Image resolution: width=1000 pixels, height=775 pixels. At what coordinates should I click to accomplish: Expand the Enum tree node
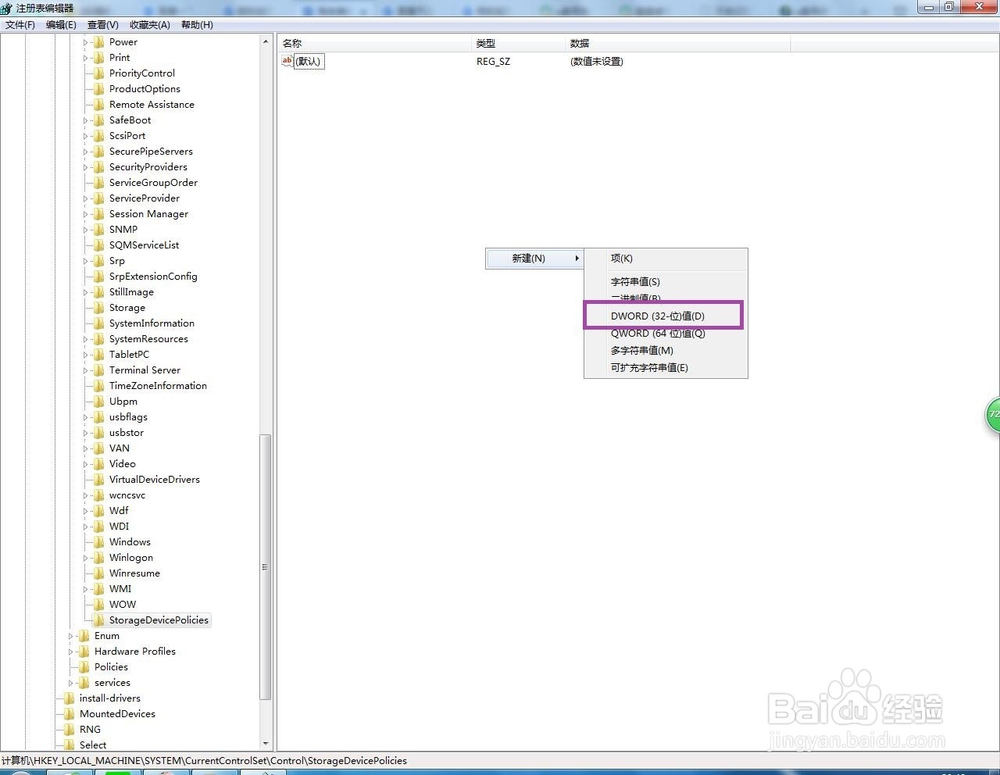(71, 637)
